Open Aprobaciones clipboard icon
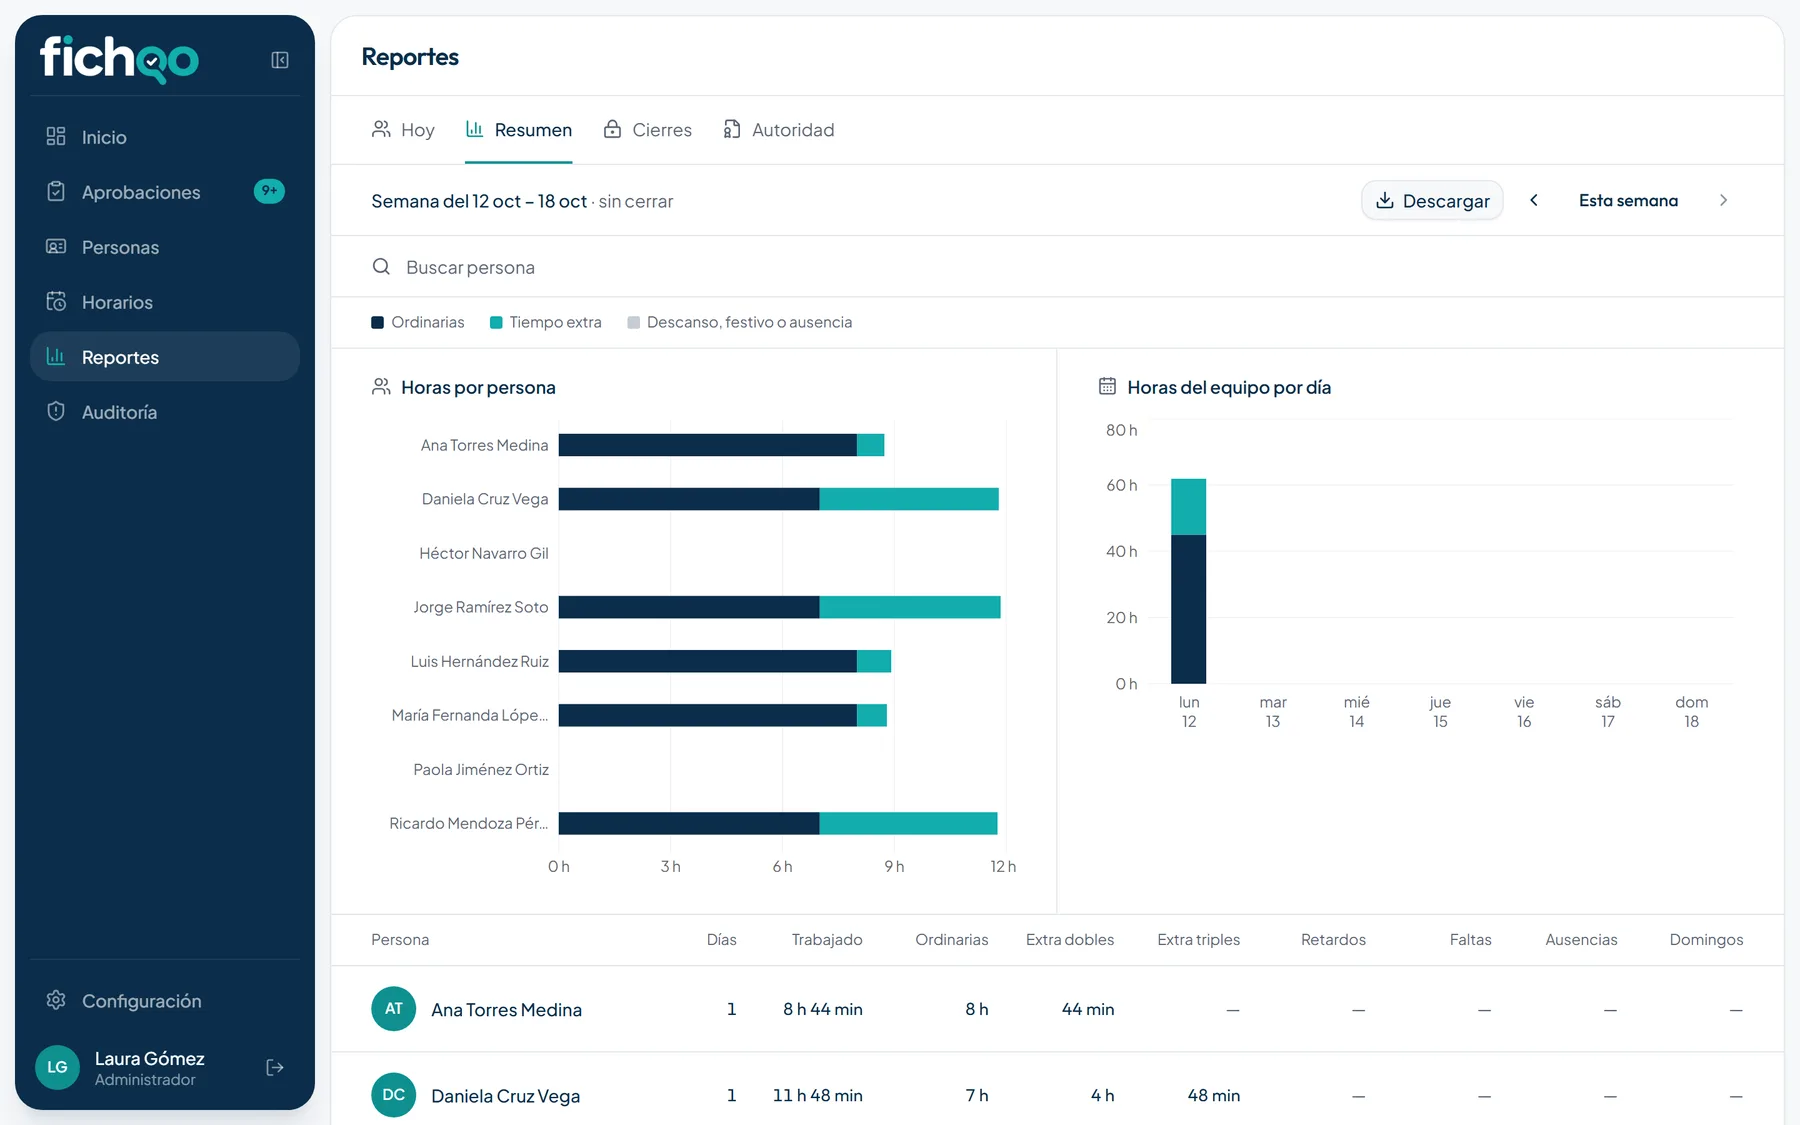 point(56,192)
